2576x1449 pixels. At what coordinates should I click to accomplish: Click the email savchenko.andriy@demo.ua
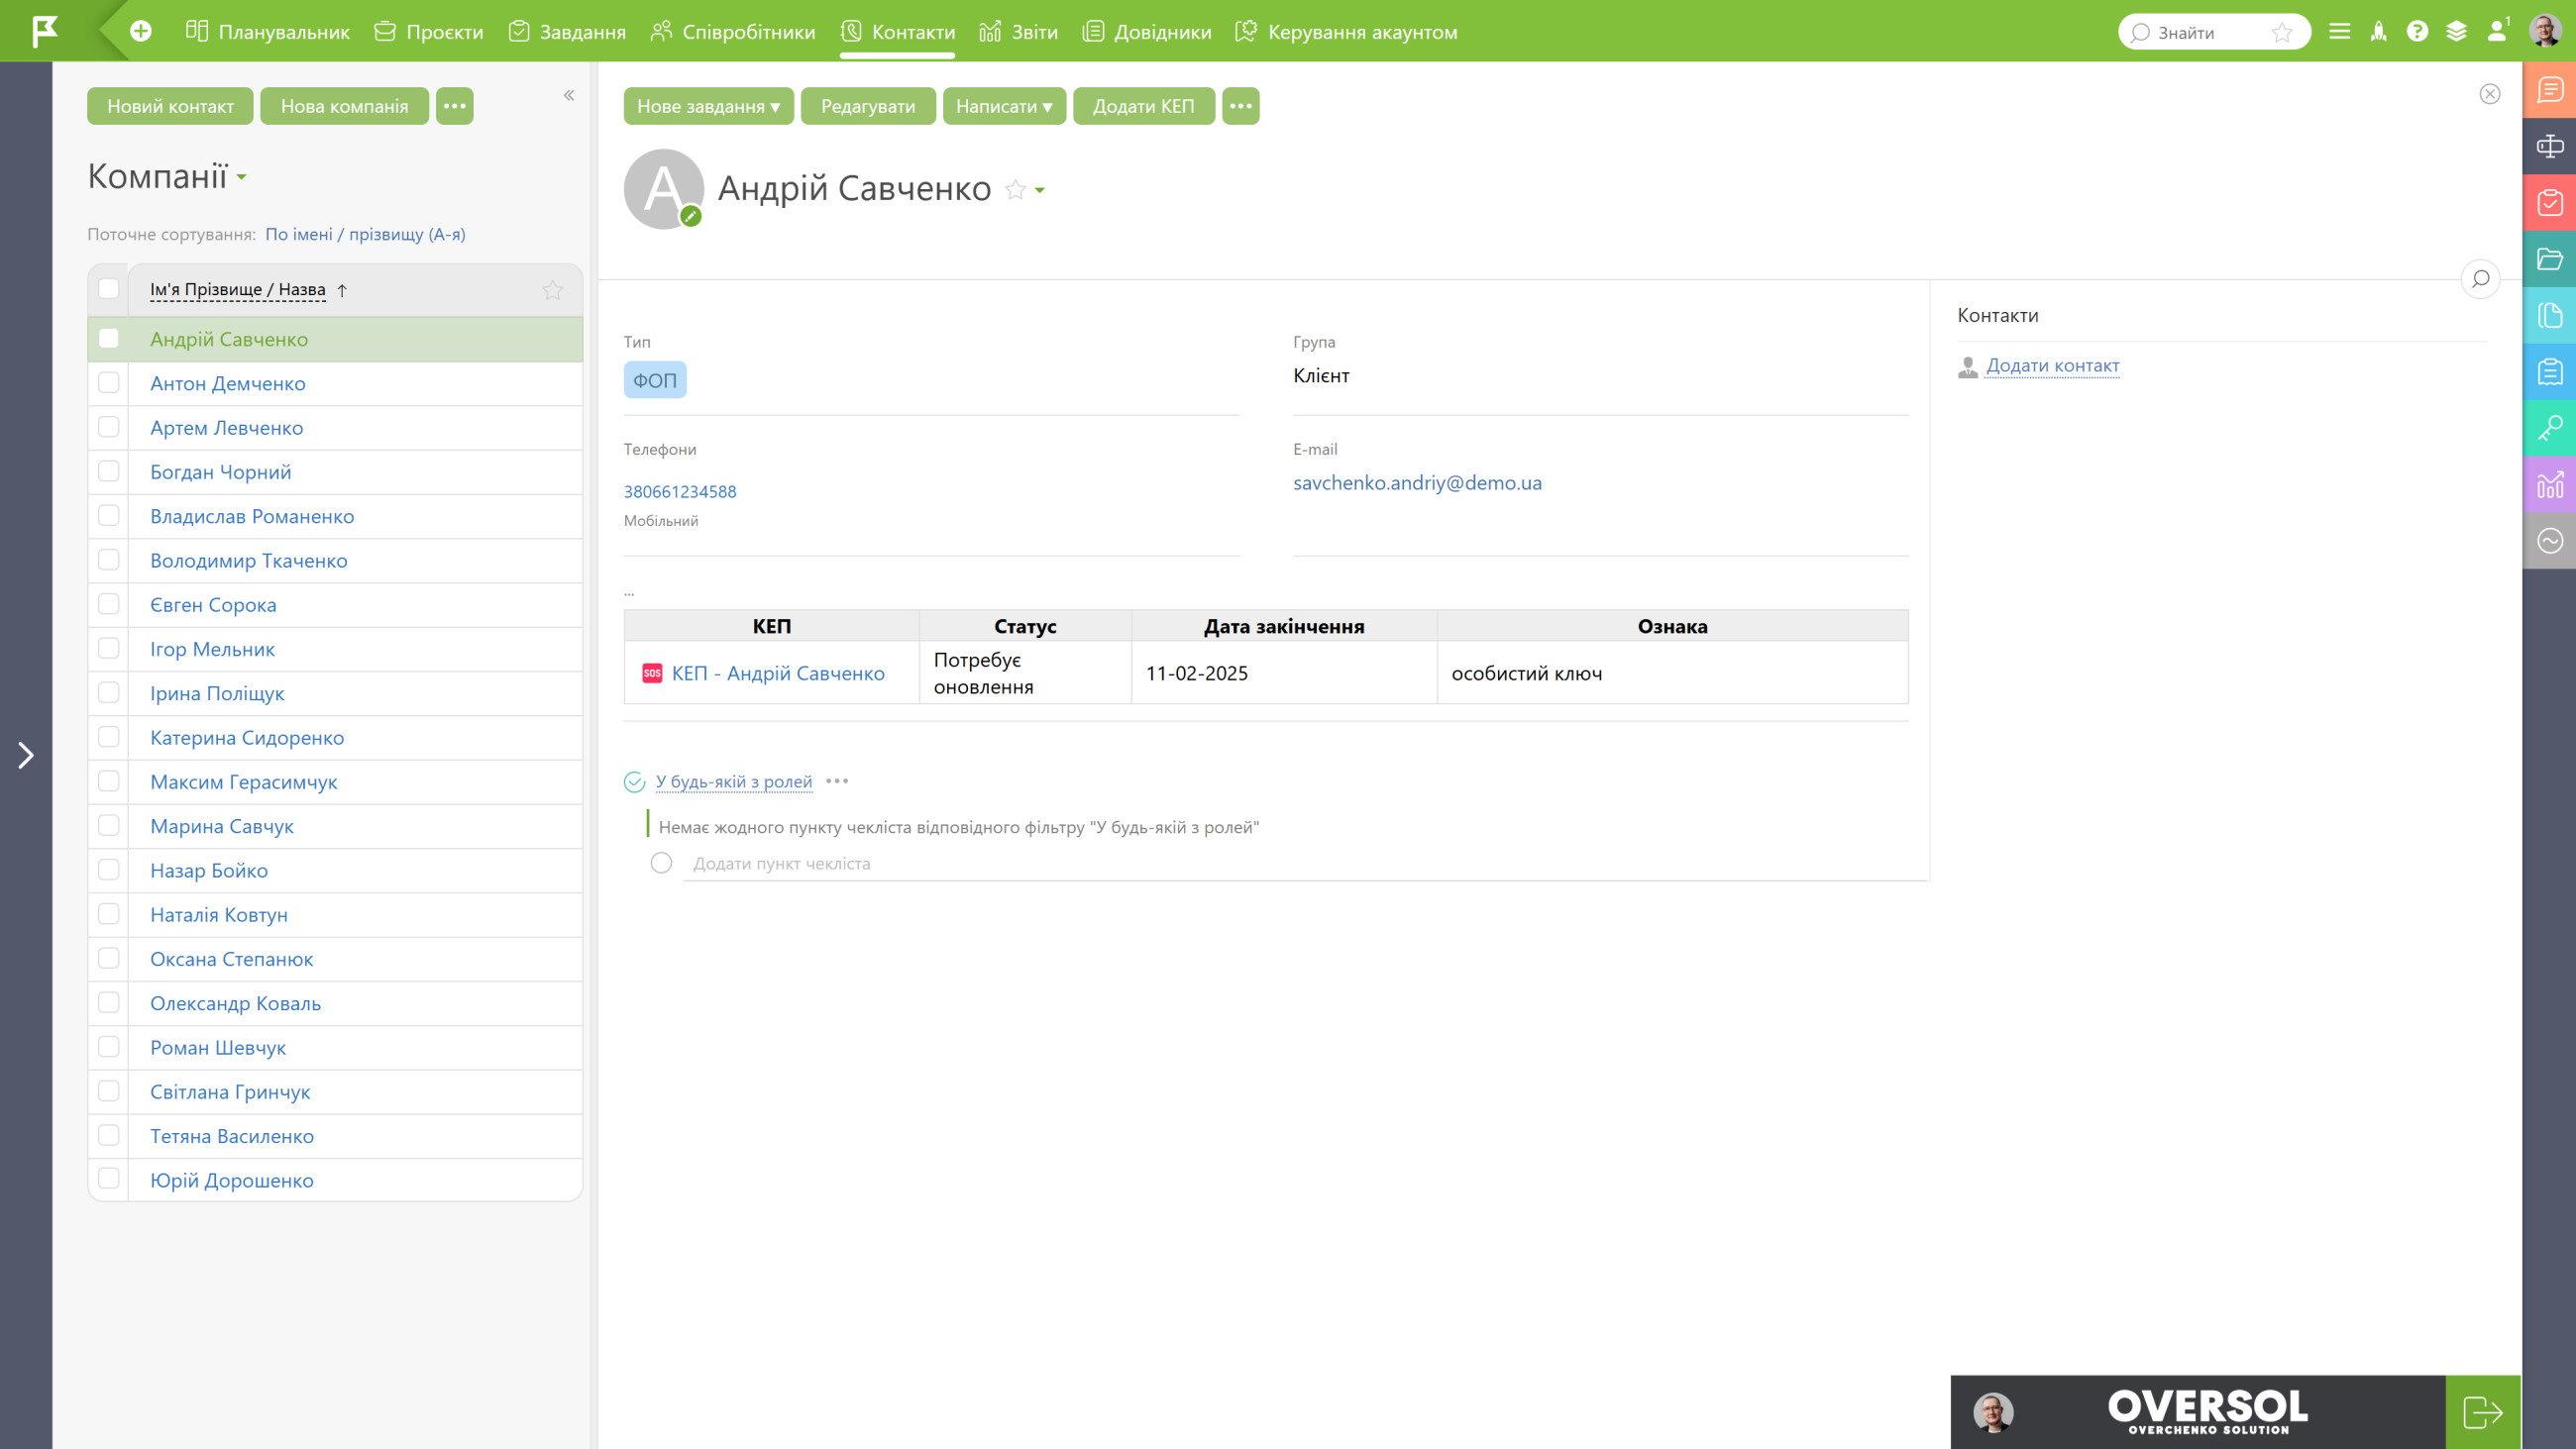click(1417, 483)
